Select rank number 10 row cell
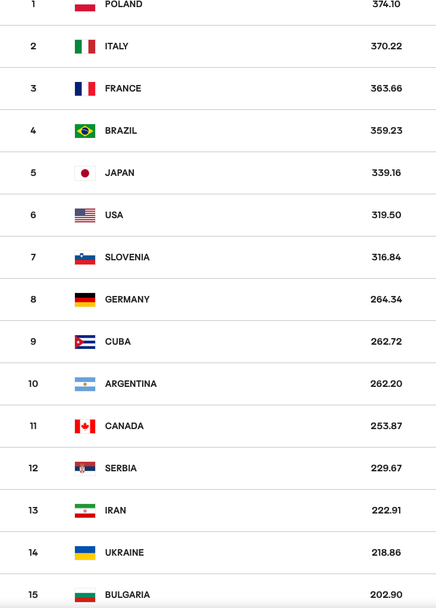This screenshot has width=436, height=608. [x=33, y=384]
